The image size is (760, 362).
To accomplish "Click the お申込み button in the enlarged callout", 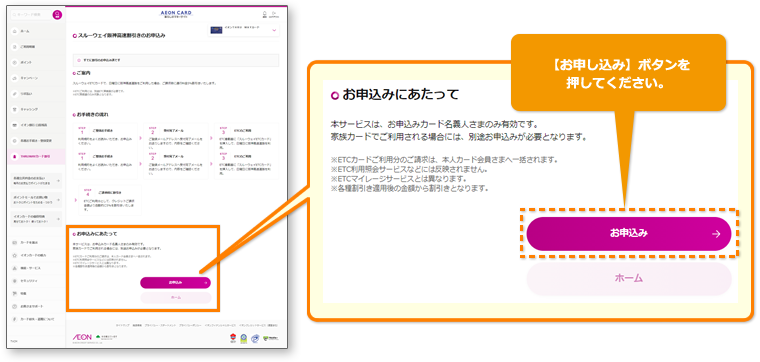I will 629,234.
